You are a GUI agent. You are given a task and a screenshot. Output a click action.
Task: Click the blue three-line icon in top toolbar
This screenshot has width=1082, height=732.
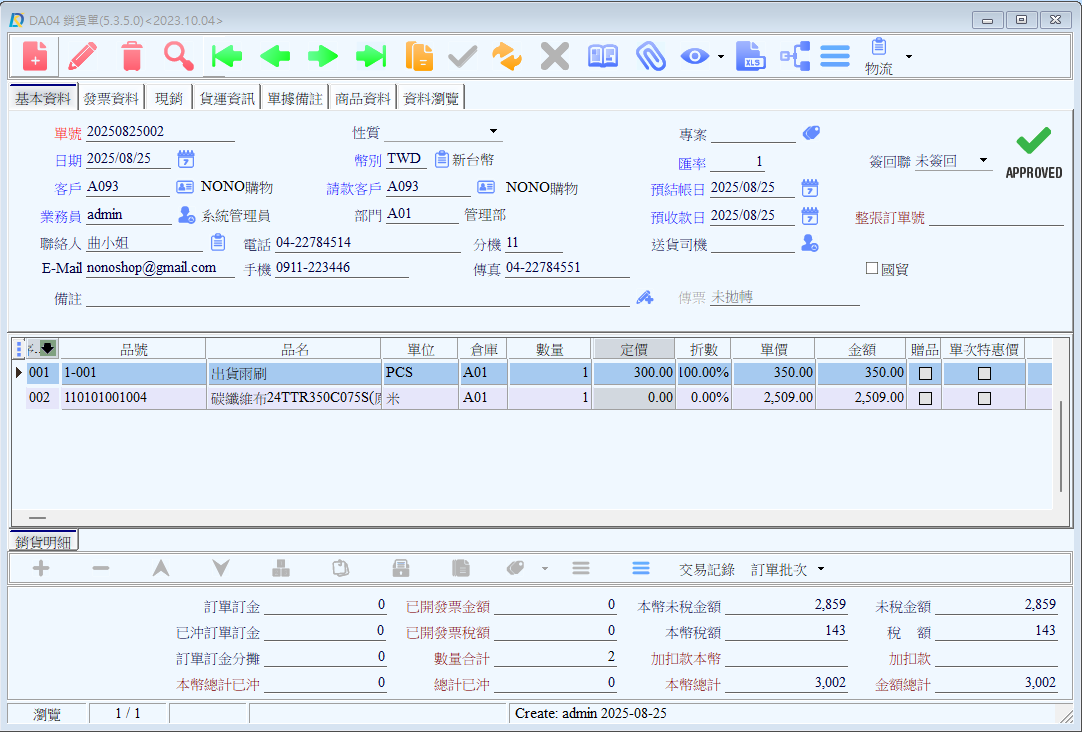click(835, 56)
